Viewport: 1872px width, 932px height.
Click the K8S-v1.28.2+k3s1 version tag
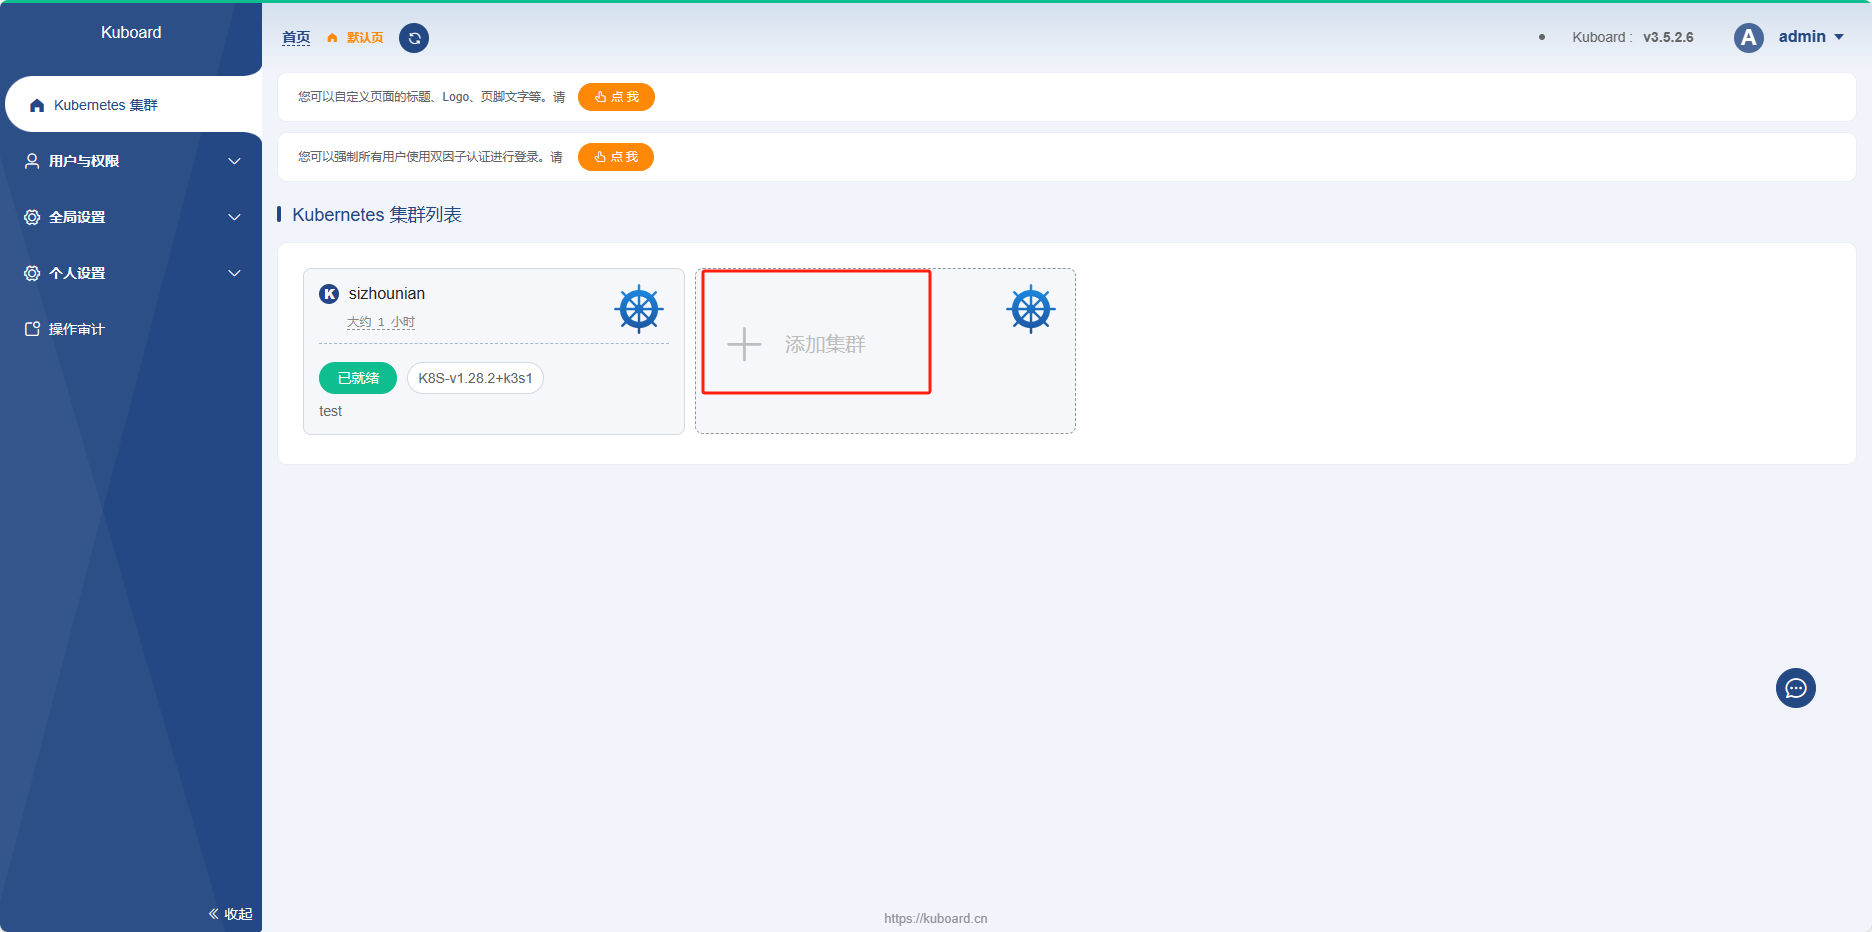tap(475, 378)
